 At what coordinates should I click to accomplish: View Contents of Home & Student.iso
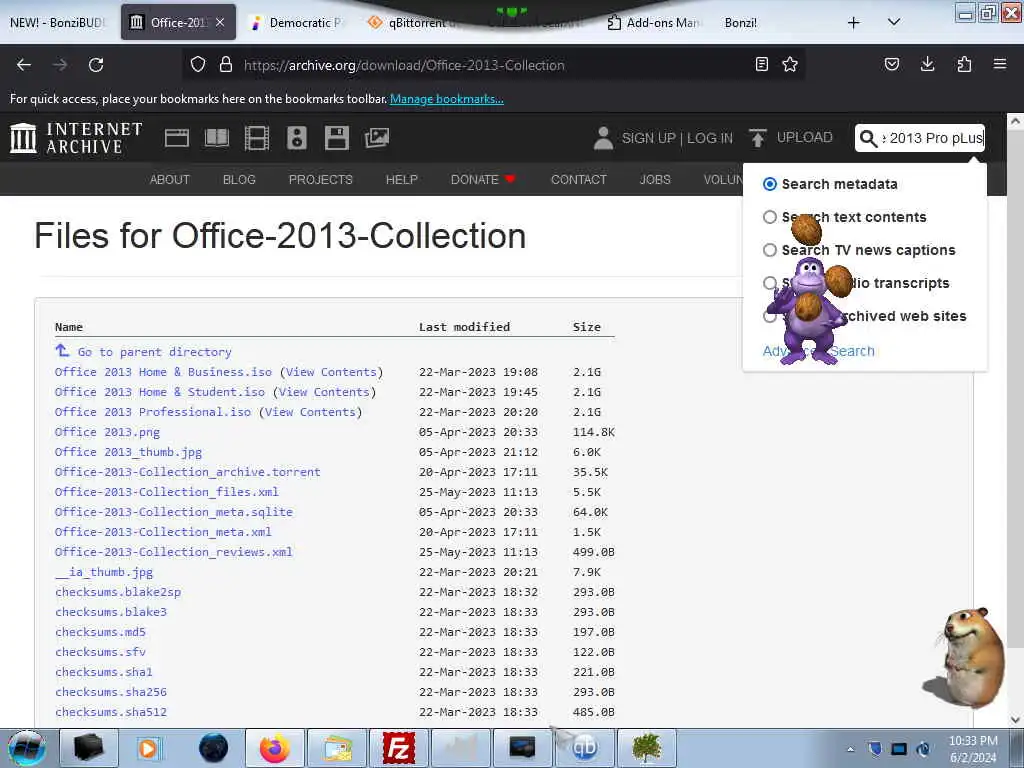click(324, 392)
